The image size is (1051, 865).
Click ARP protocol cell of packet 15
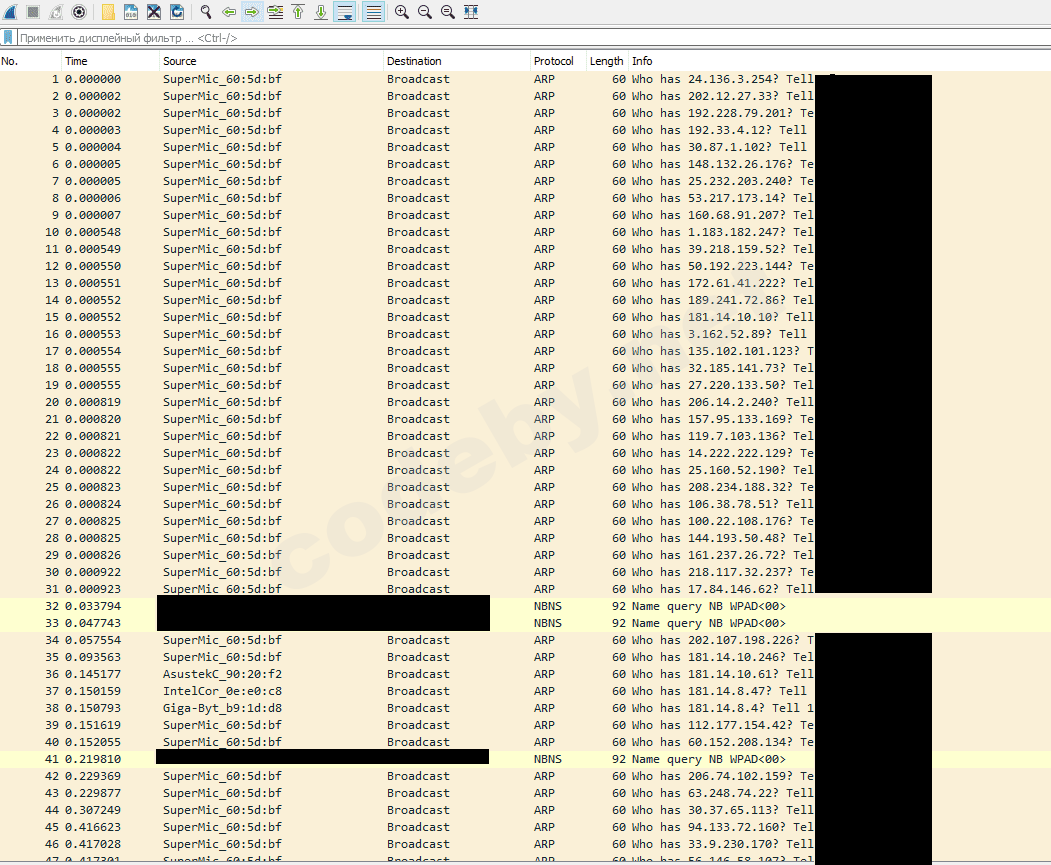point(544,317)
